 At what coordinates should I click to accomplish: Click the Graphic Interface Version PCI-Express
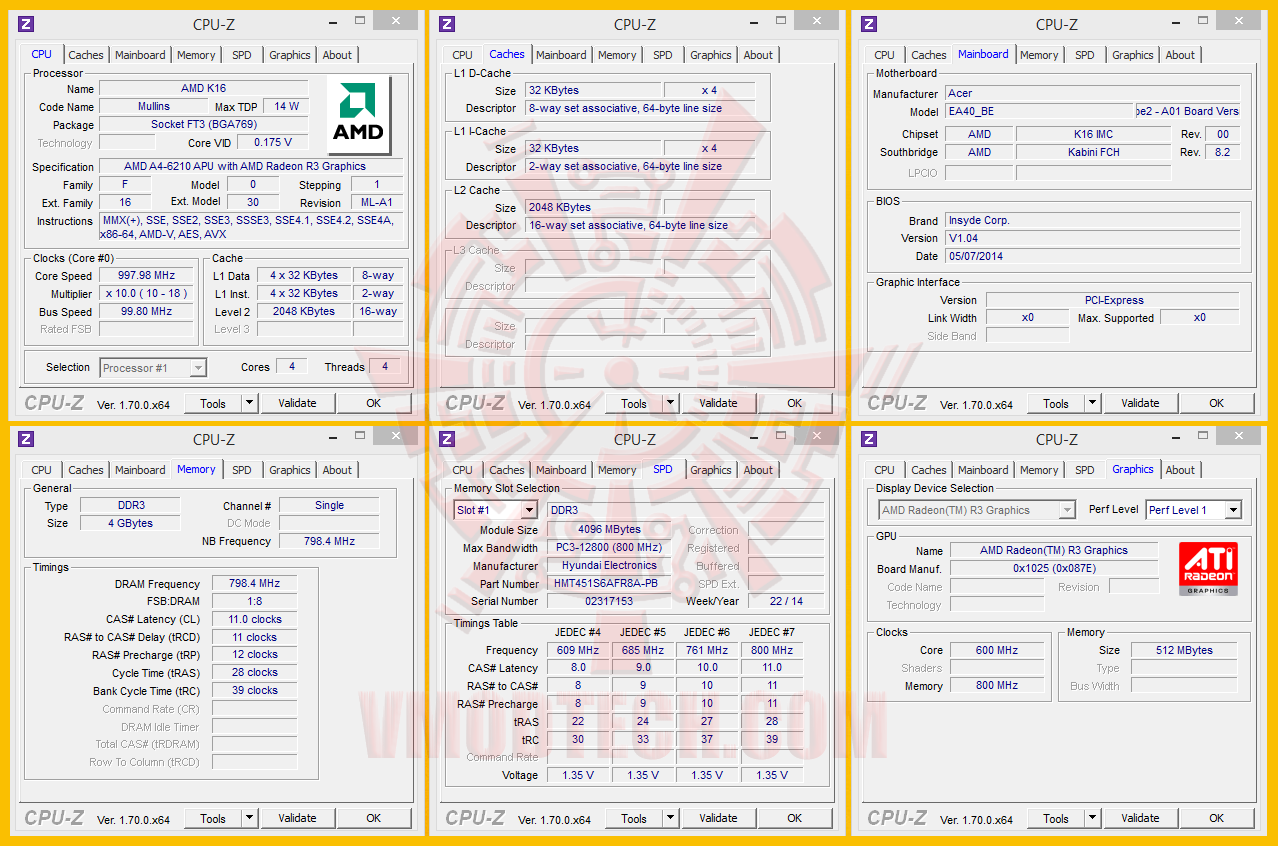coord(1113,300)
